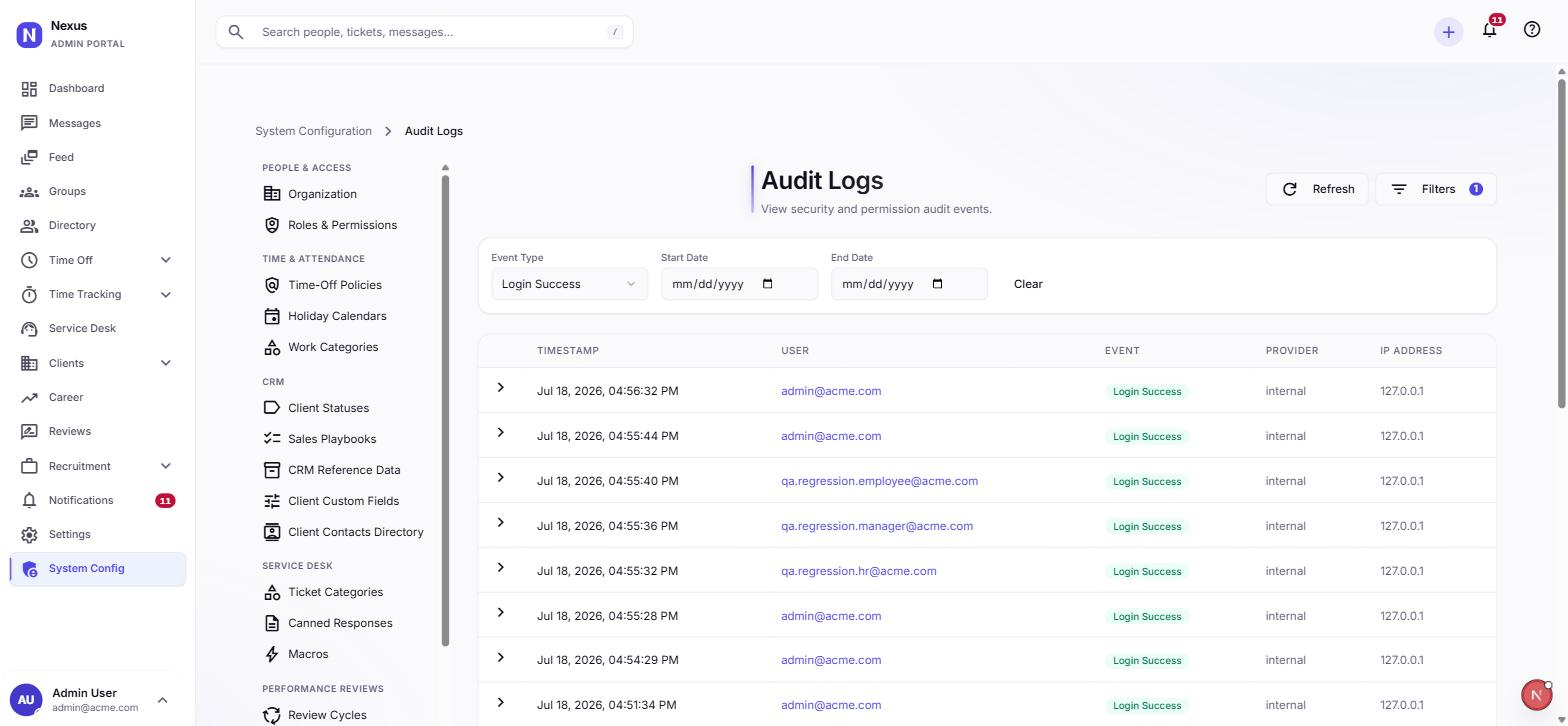This screenshot has width=1568, height=726.
Task: Open qa.regression.manager@acme.com user link
Action: click(x=877, y=526)
